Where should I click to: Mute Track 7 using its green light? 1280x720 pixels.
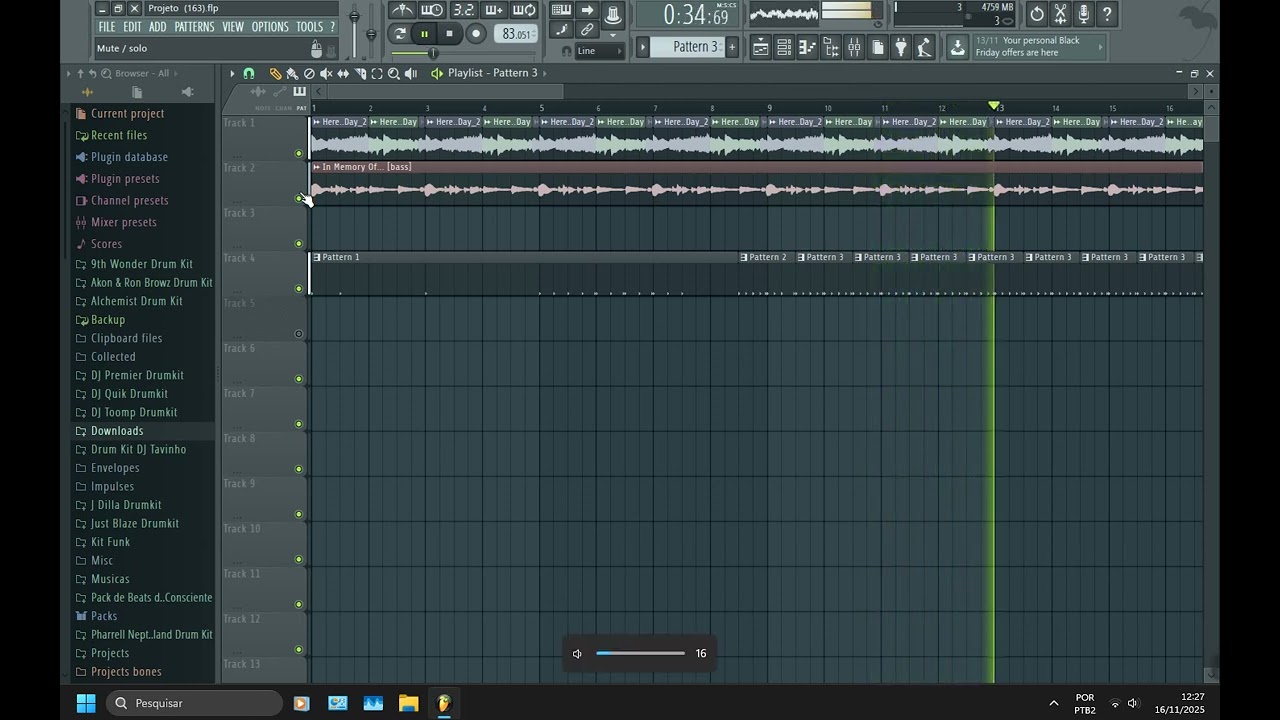298,424
